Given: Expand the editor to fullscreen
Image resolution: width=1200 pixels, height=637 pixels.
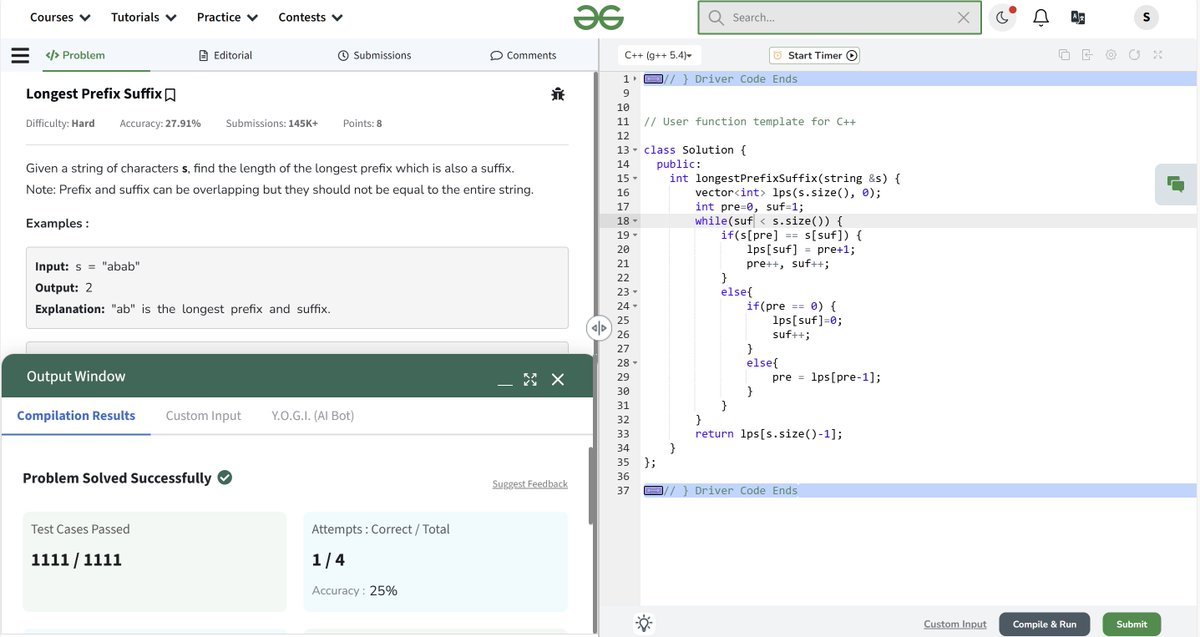Looking at the screenshot, I should click(1157, 55).
